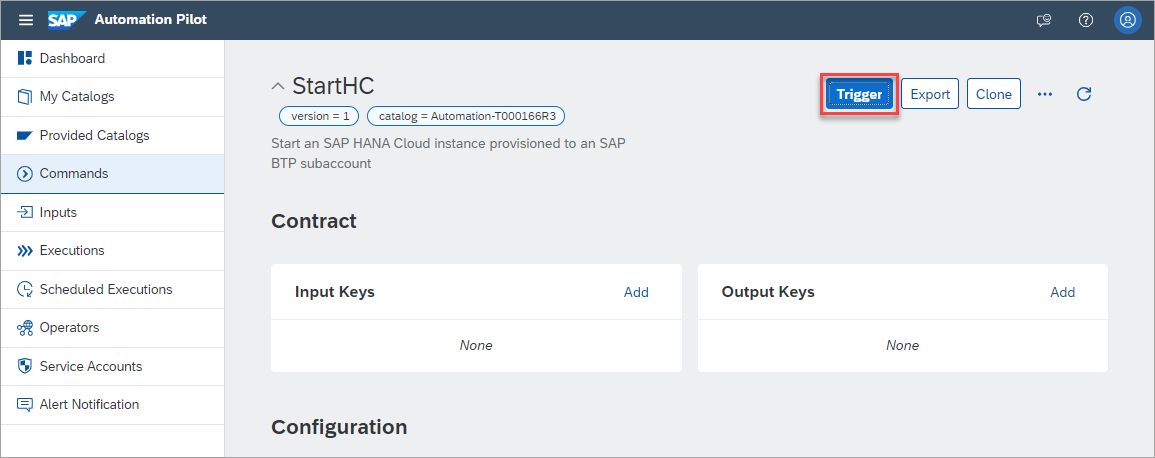Click 'None' under Input Keys
The width and height of the screenshot is (1155, 458).
point(476,345)
